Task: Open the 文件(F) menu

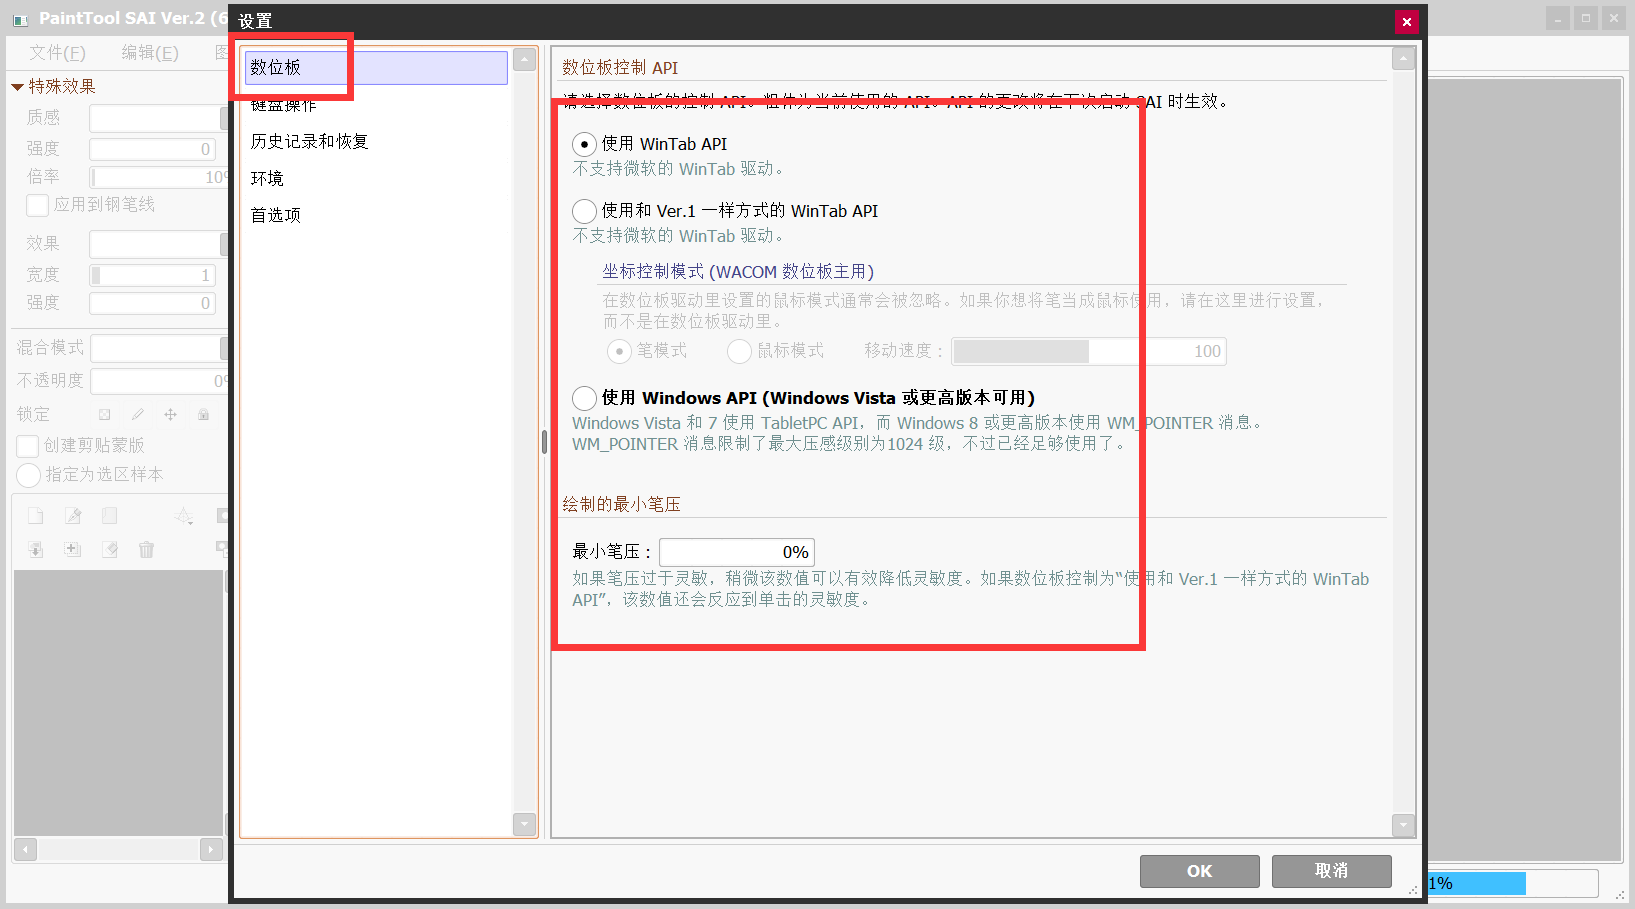Action: 57,53
